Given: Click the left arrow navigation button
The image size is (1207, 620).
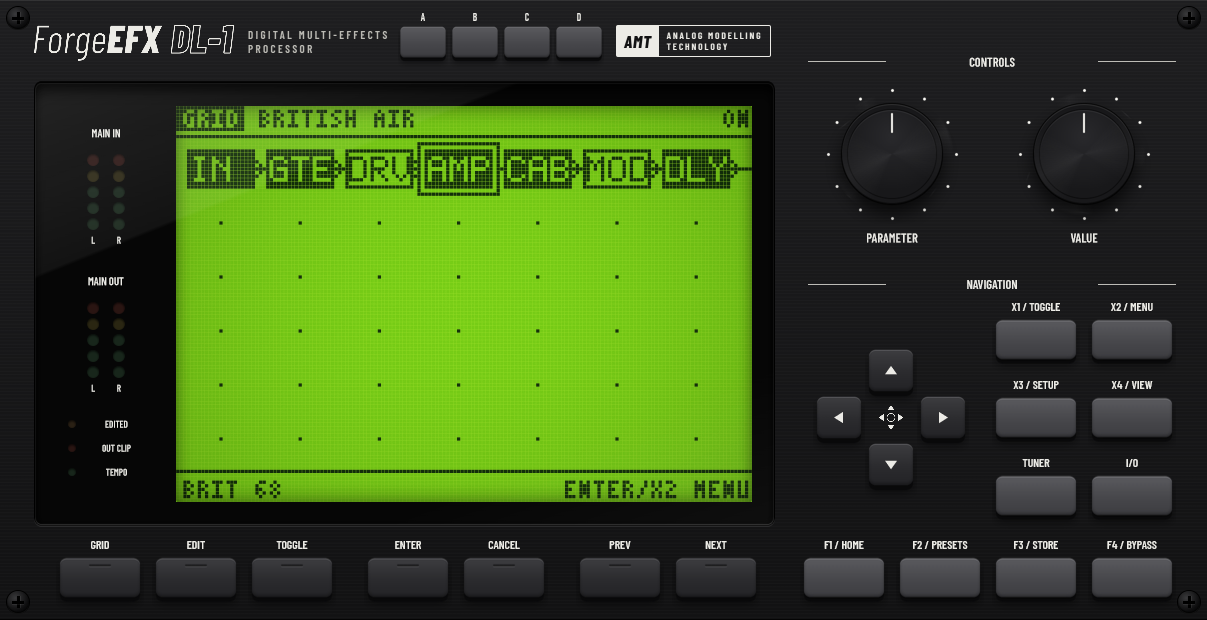Looking at the screenshot, I should tap(839, 417).
